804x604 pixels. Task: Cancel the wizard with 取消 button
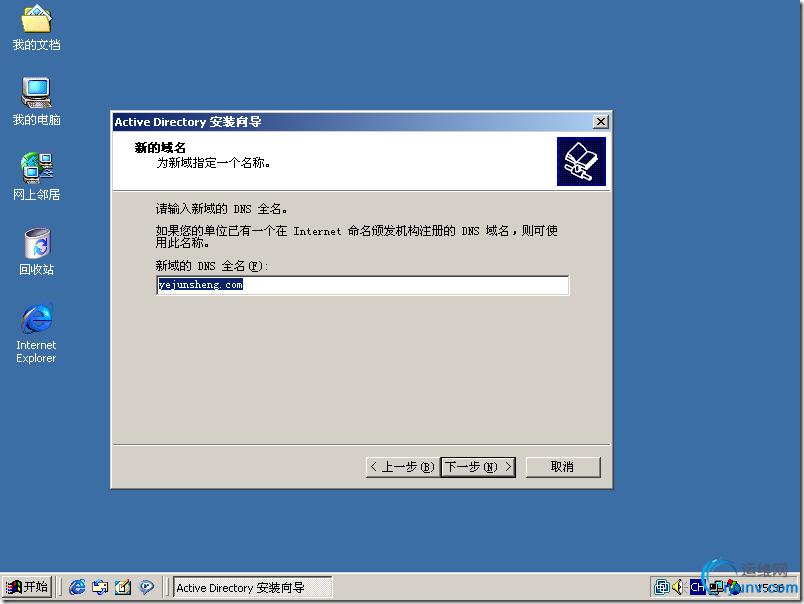[563, 467]
